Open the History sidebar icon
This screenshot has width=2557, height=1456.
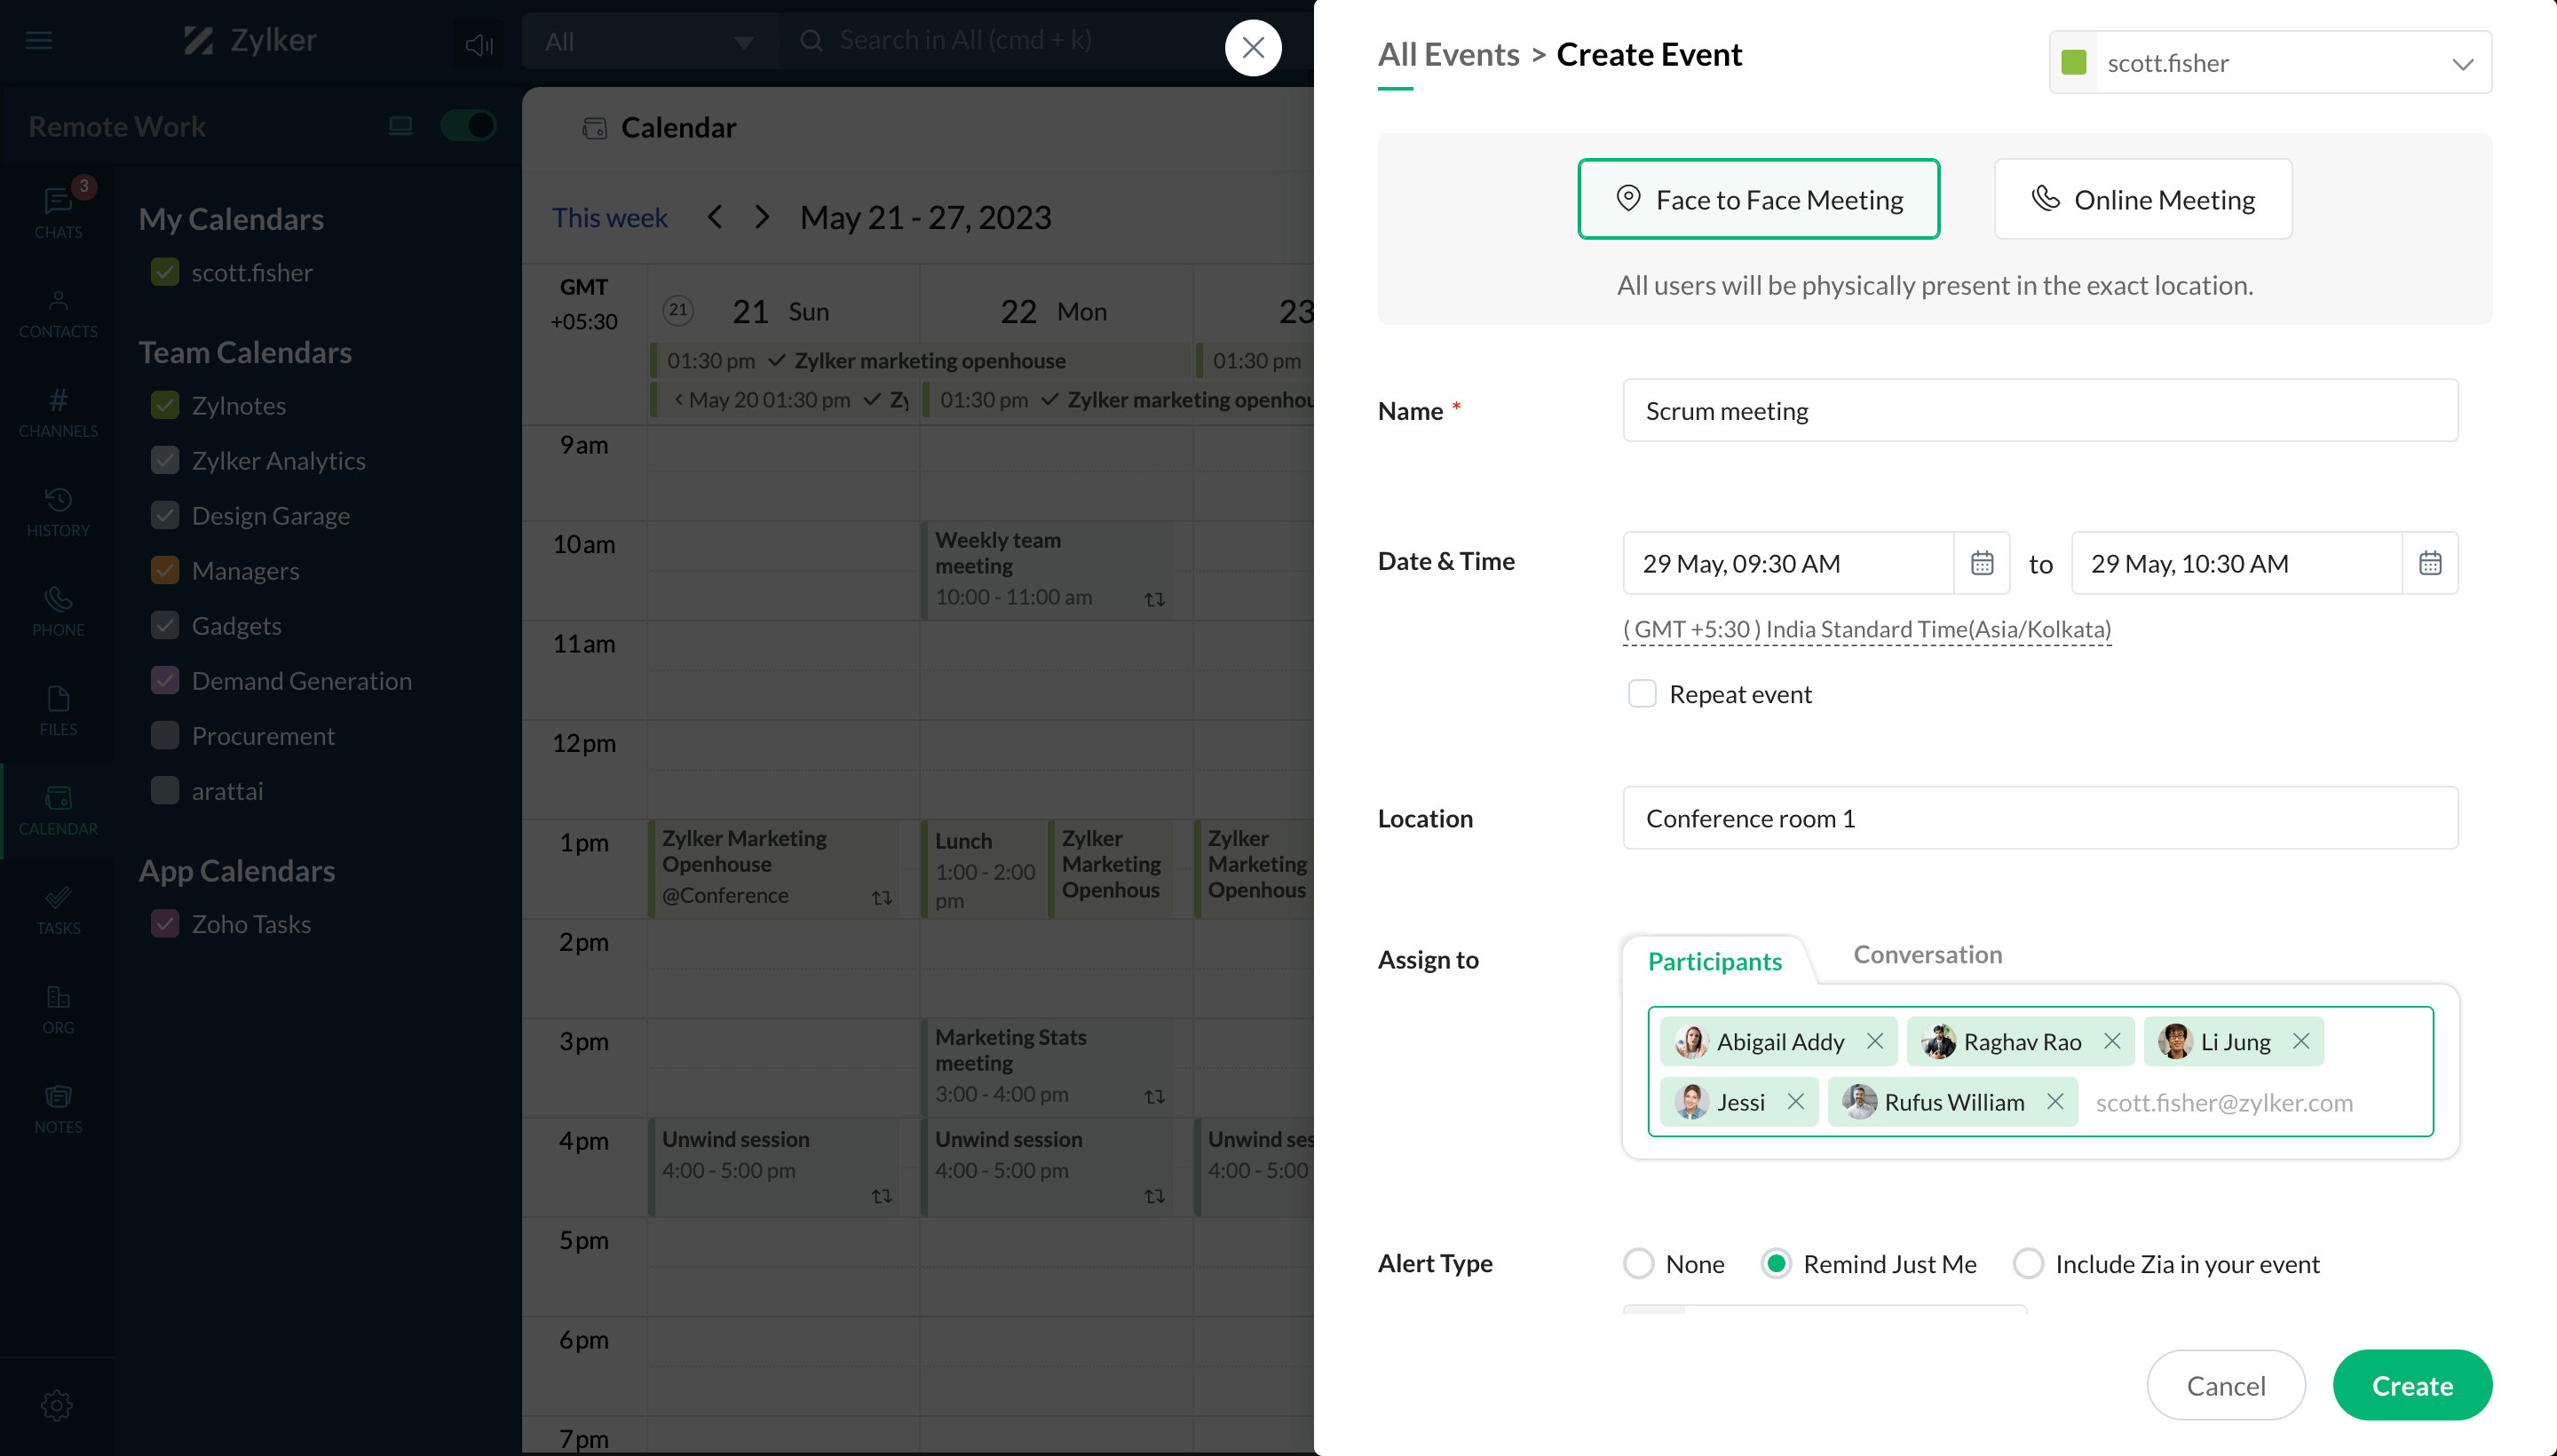coord(58,512)
